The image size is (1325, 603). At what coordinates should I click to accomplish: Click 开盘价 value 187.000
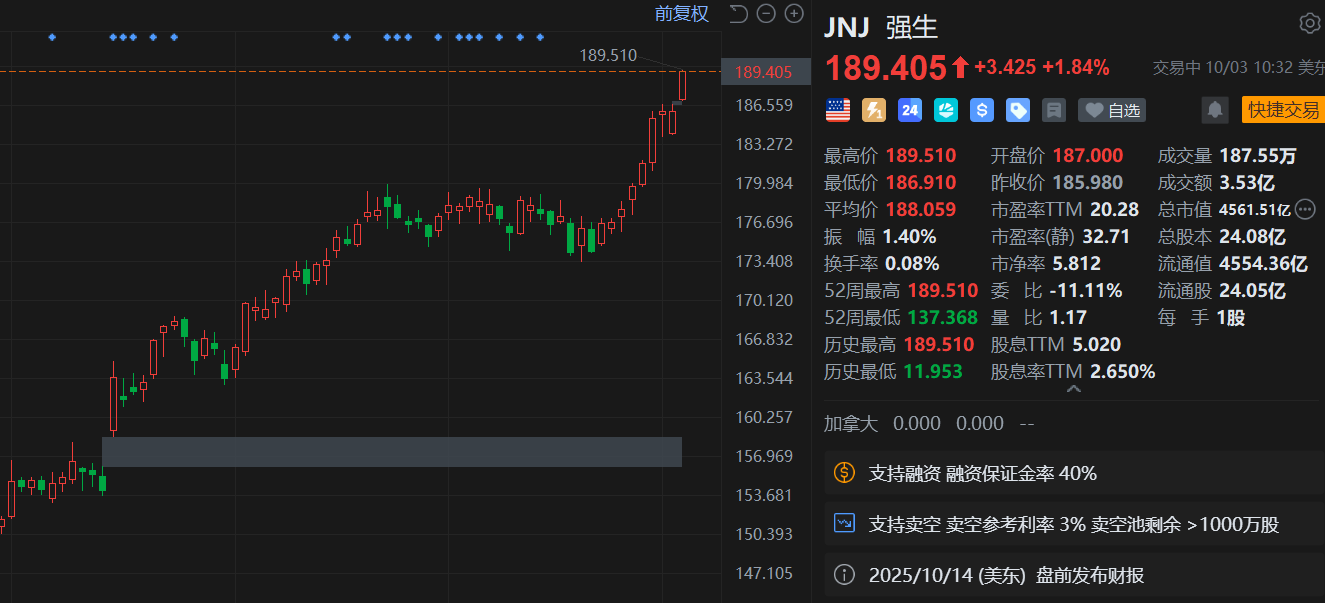pos(1086,156)
